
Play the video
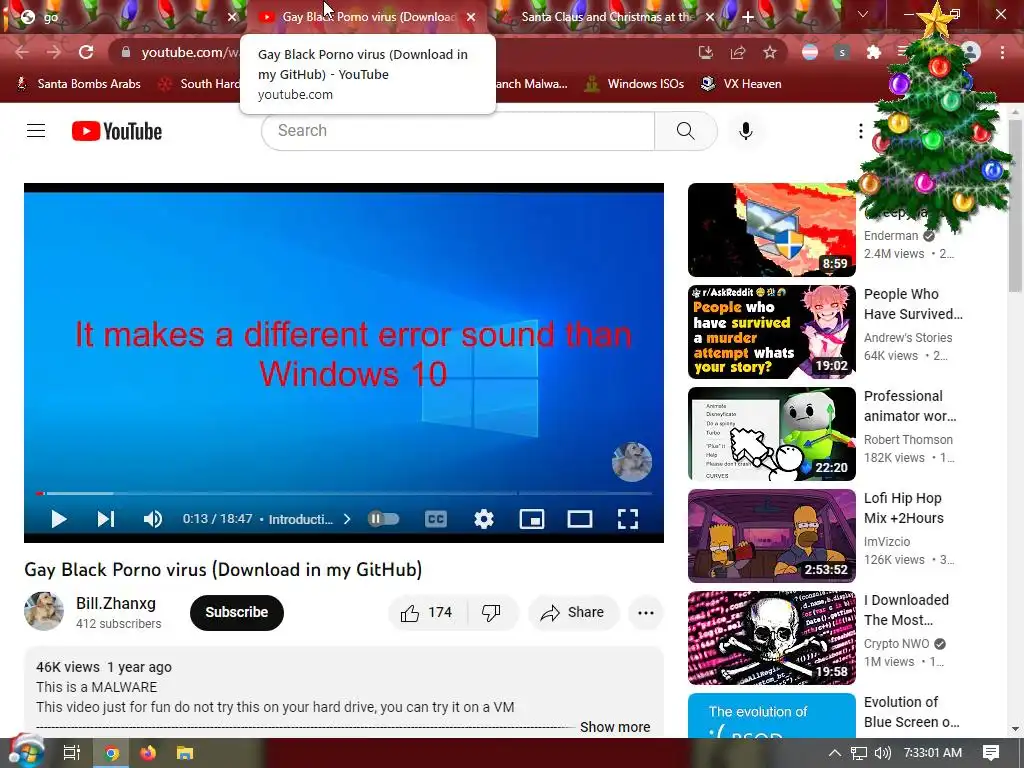pos(59,519)
